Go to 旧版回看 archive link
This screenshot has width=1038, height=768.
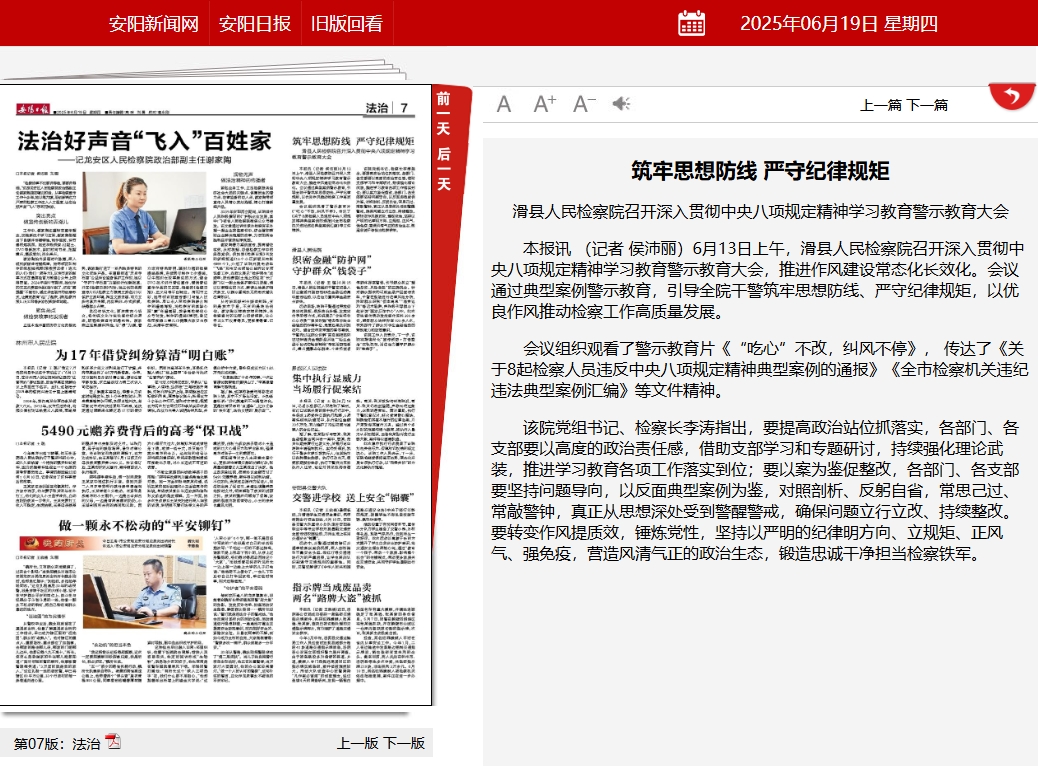(x=347, y=23)
